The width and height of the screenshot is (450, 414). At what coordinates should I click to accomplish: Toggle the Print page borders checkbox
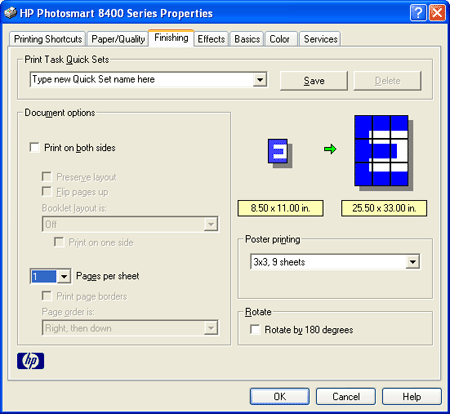point(47,296)
